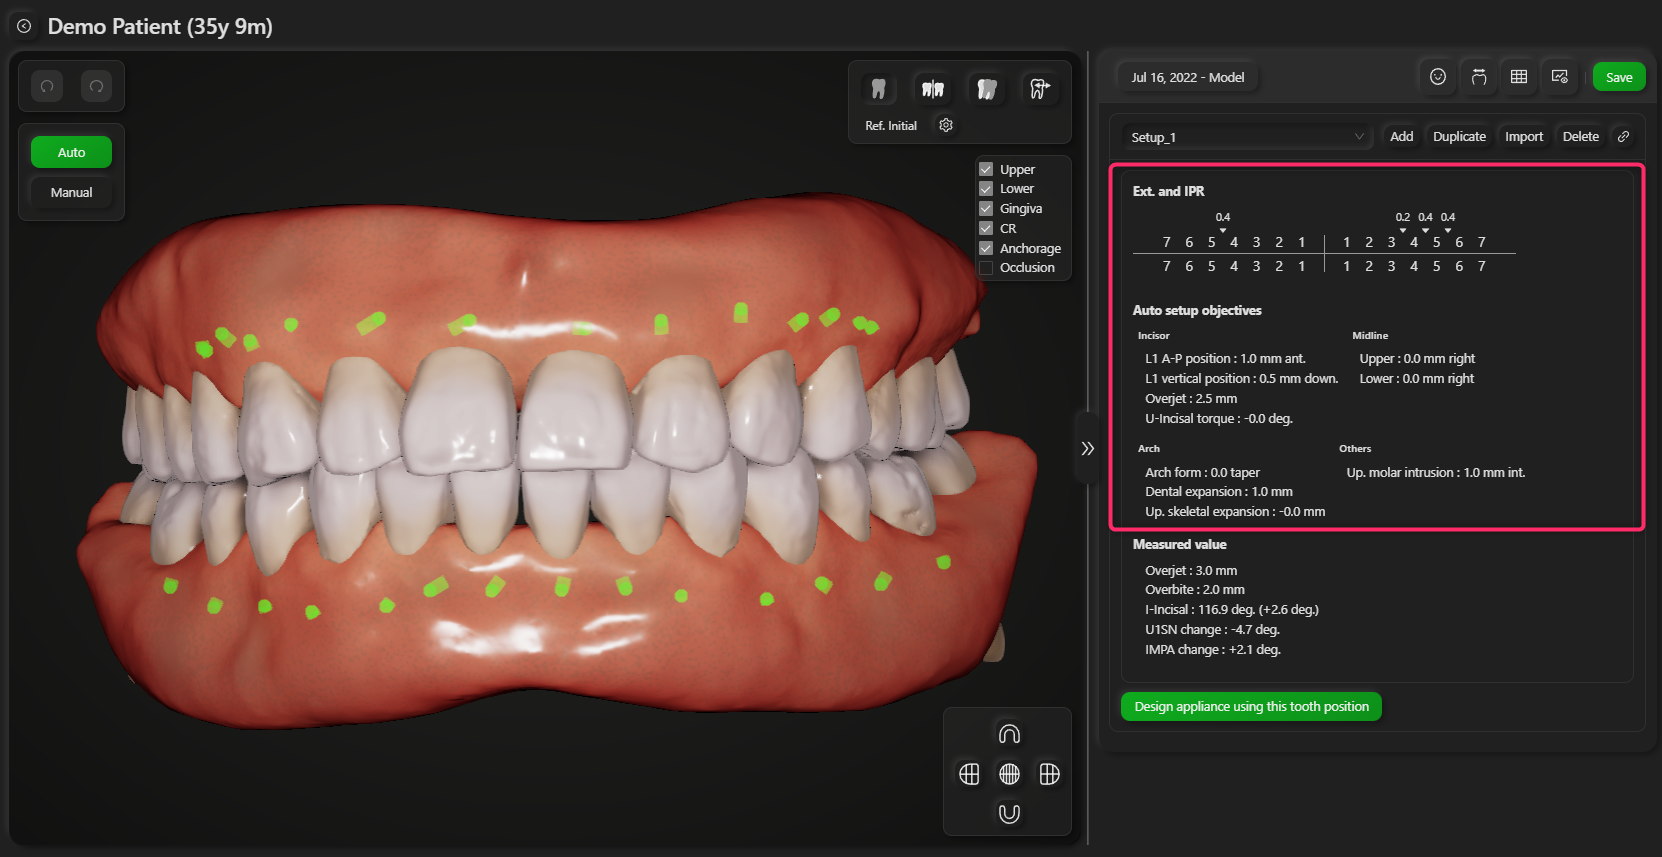The height and width of the screenshot is (857, 1662).
Task: Click the smiley face icon
Action: [x=1438, y=77]
